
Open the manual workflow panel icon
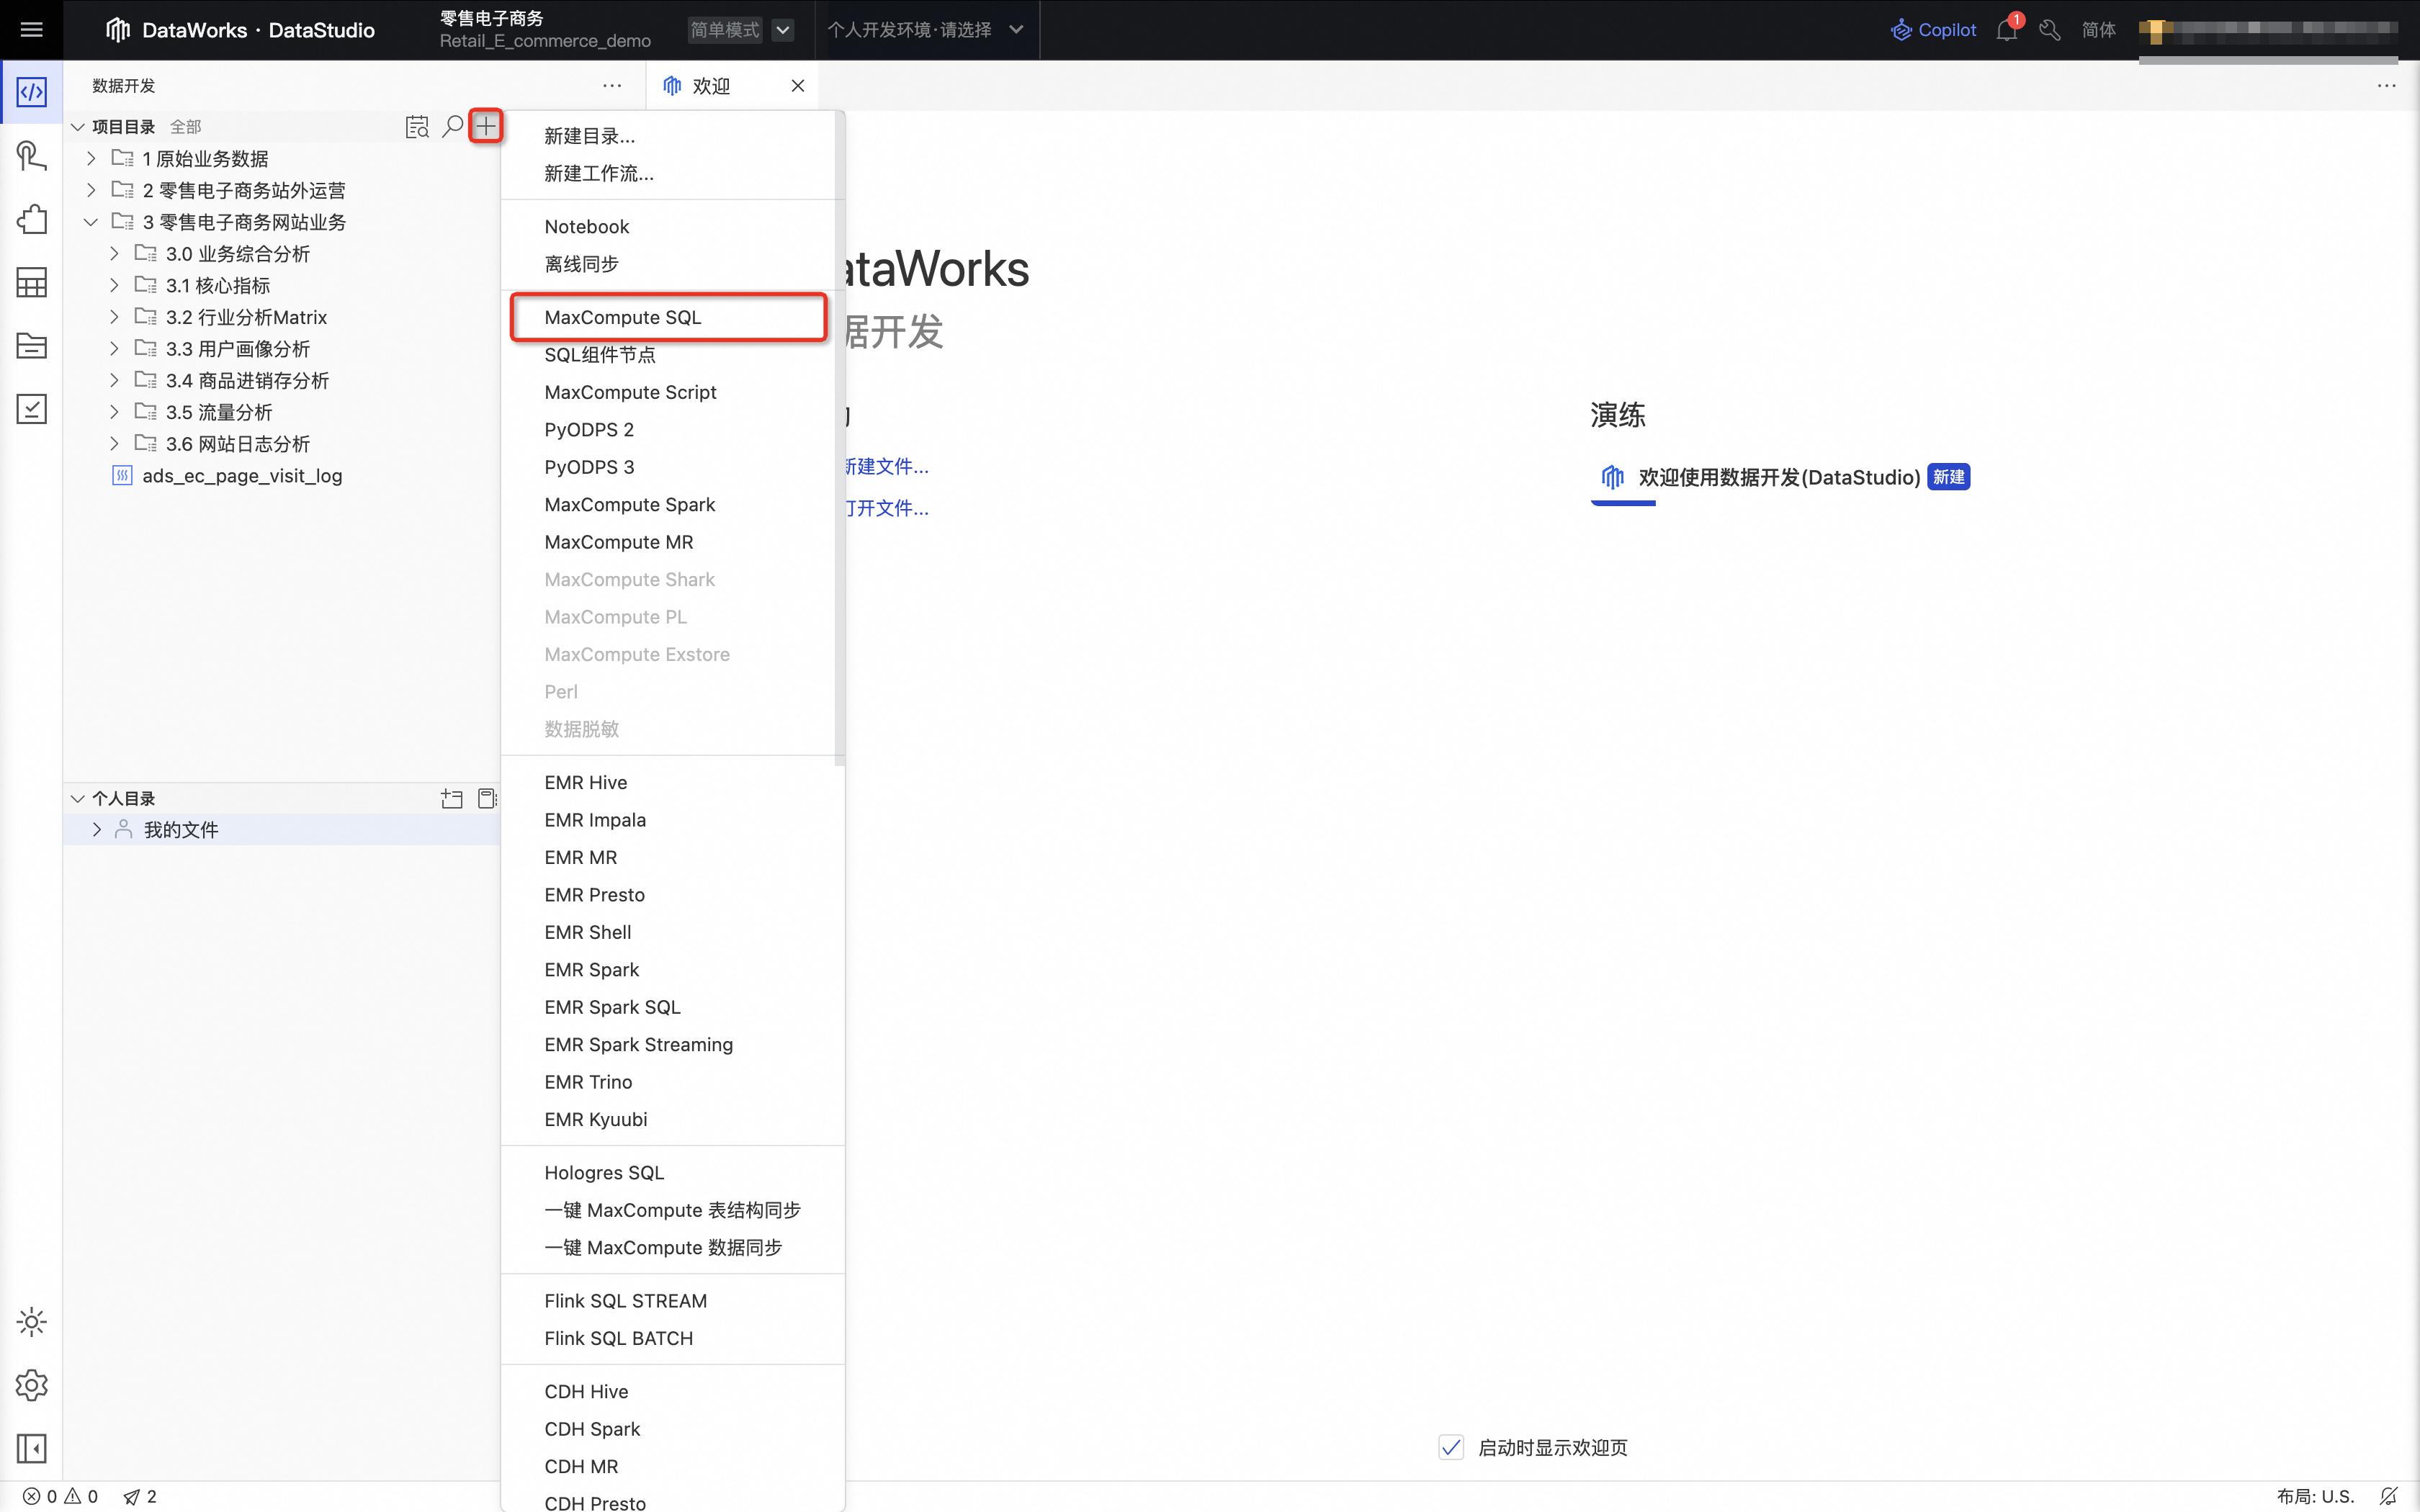pos(31,156)
